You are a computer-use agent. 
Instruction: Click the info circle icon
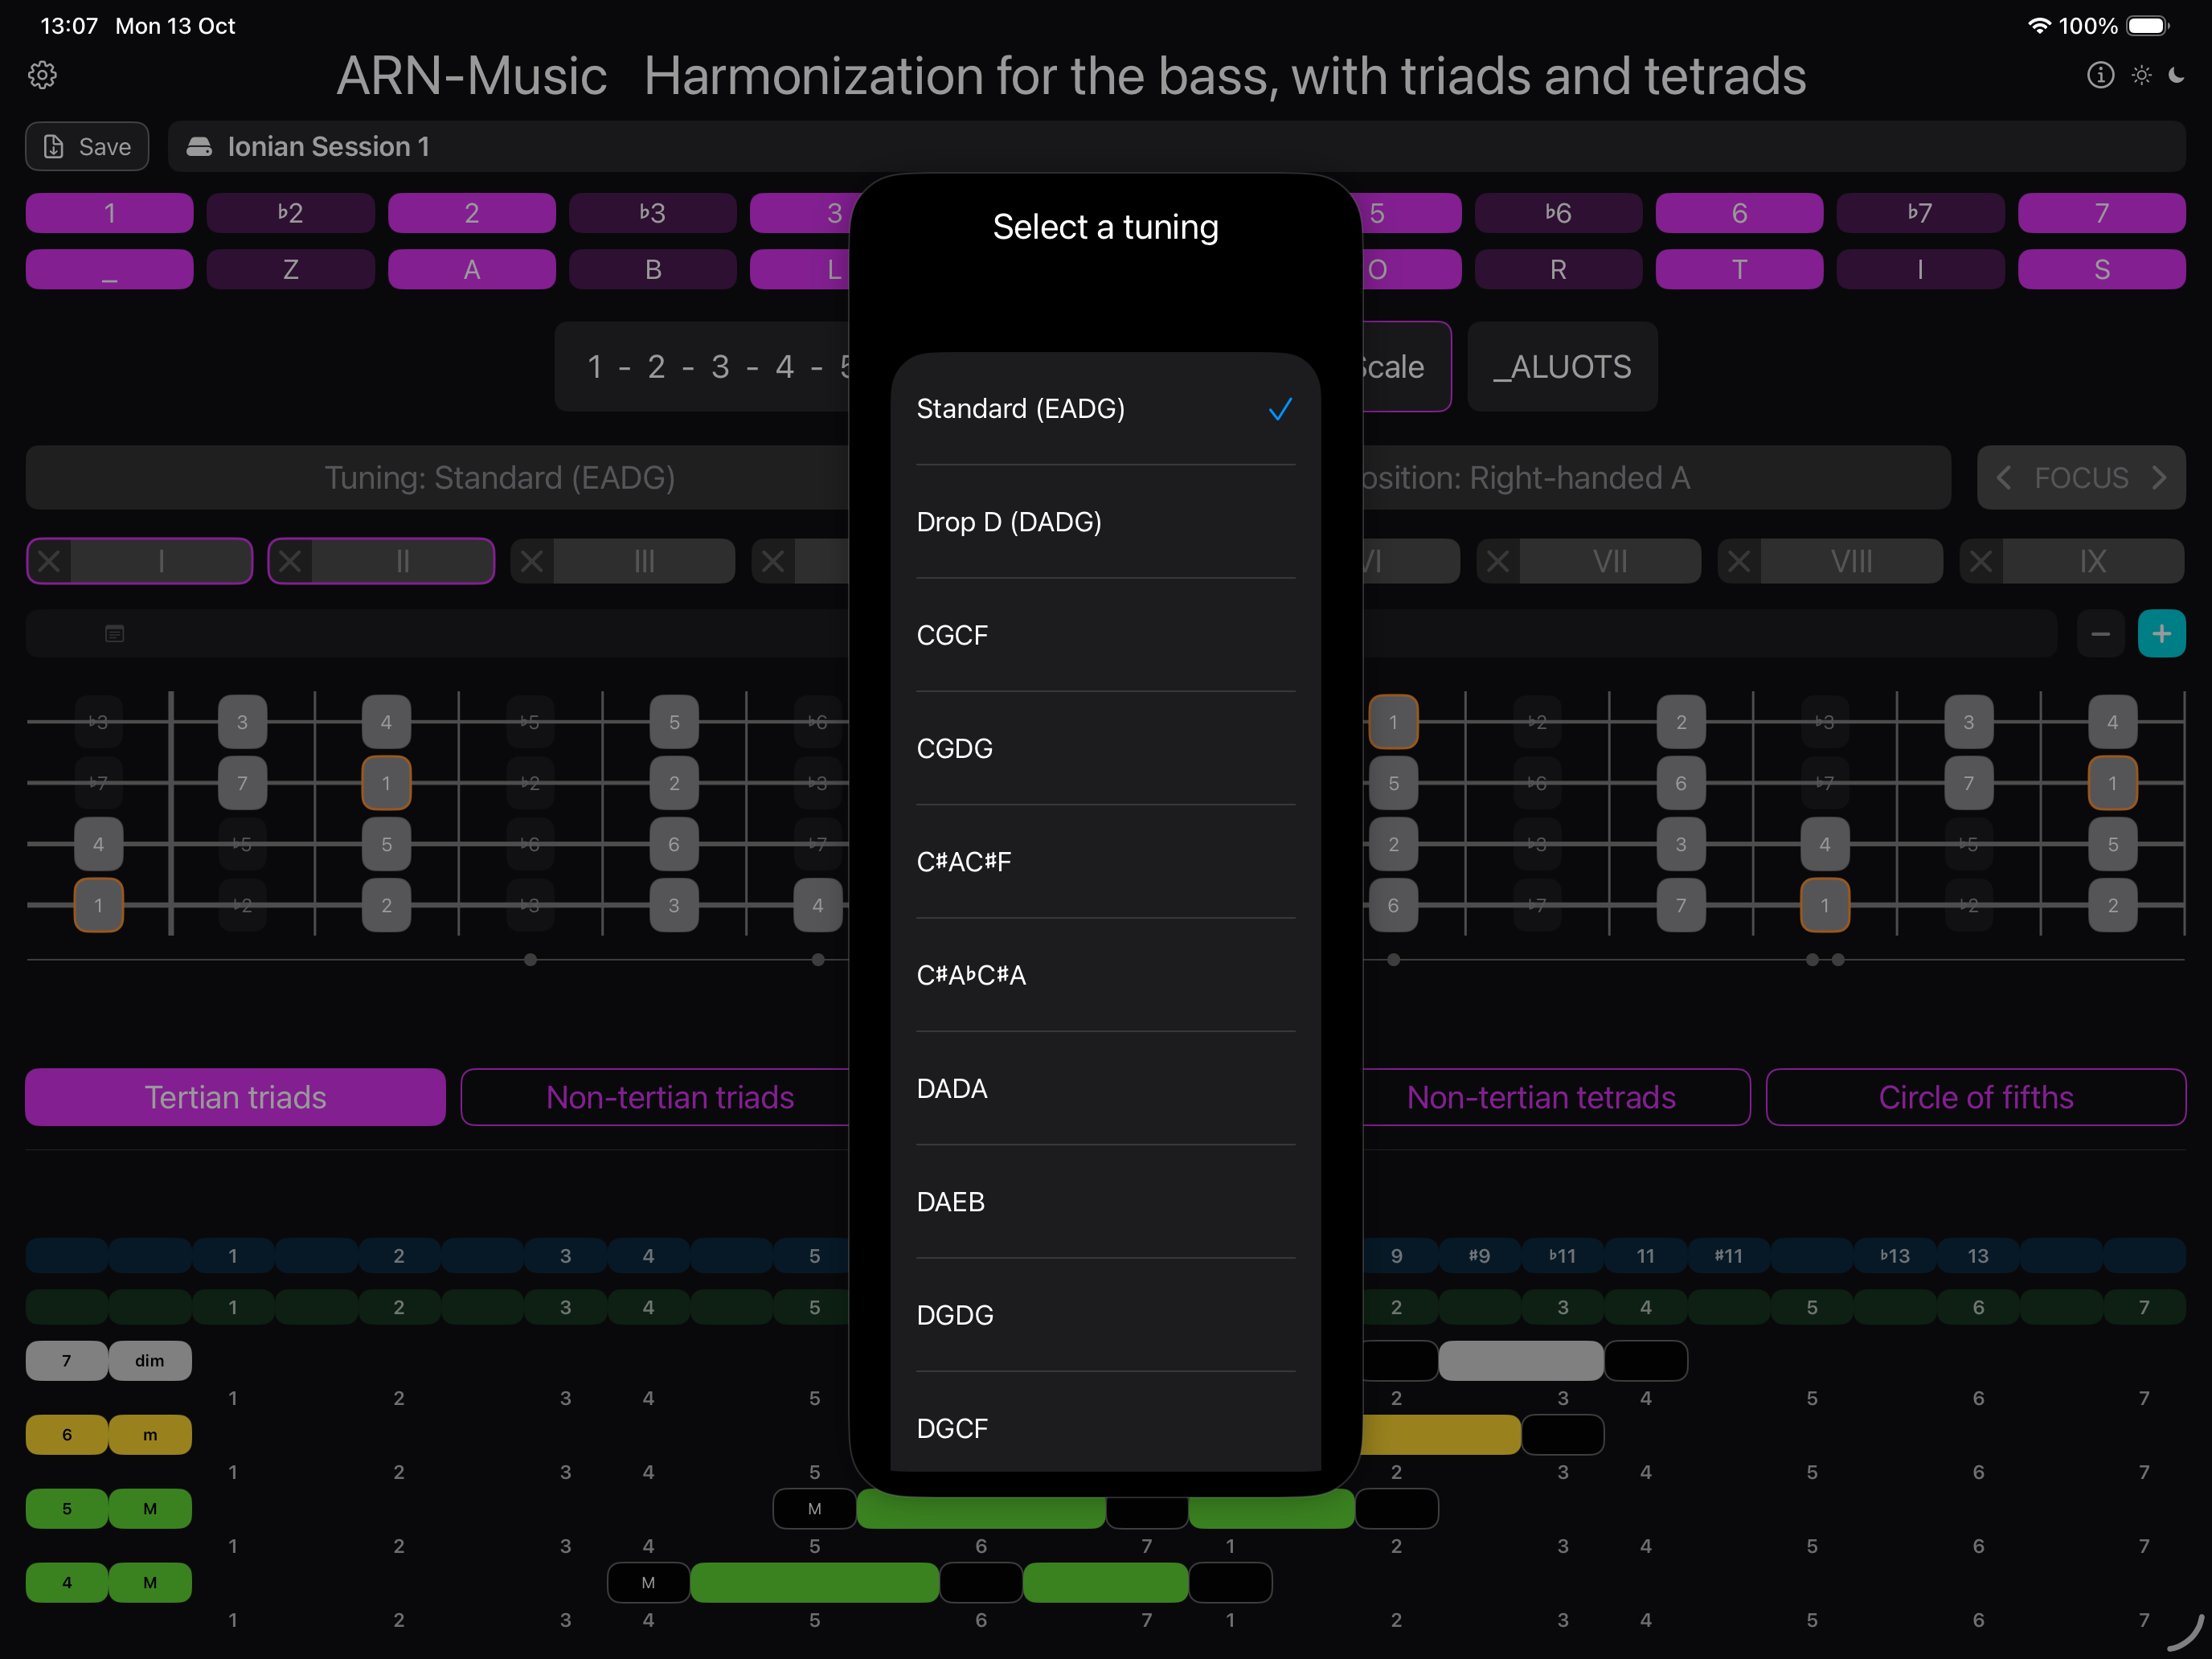click(2100, 75)
